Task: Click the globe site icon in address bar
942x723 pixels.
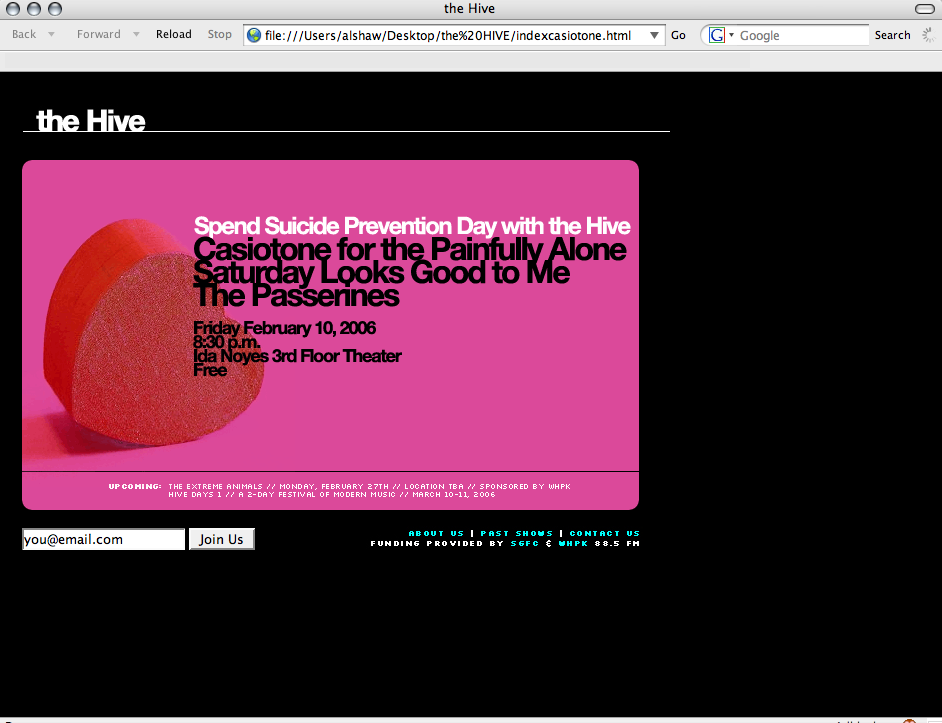Action: pyautogui.click(x=254, y=35)
